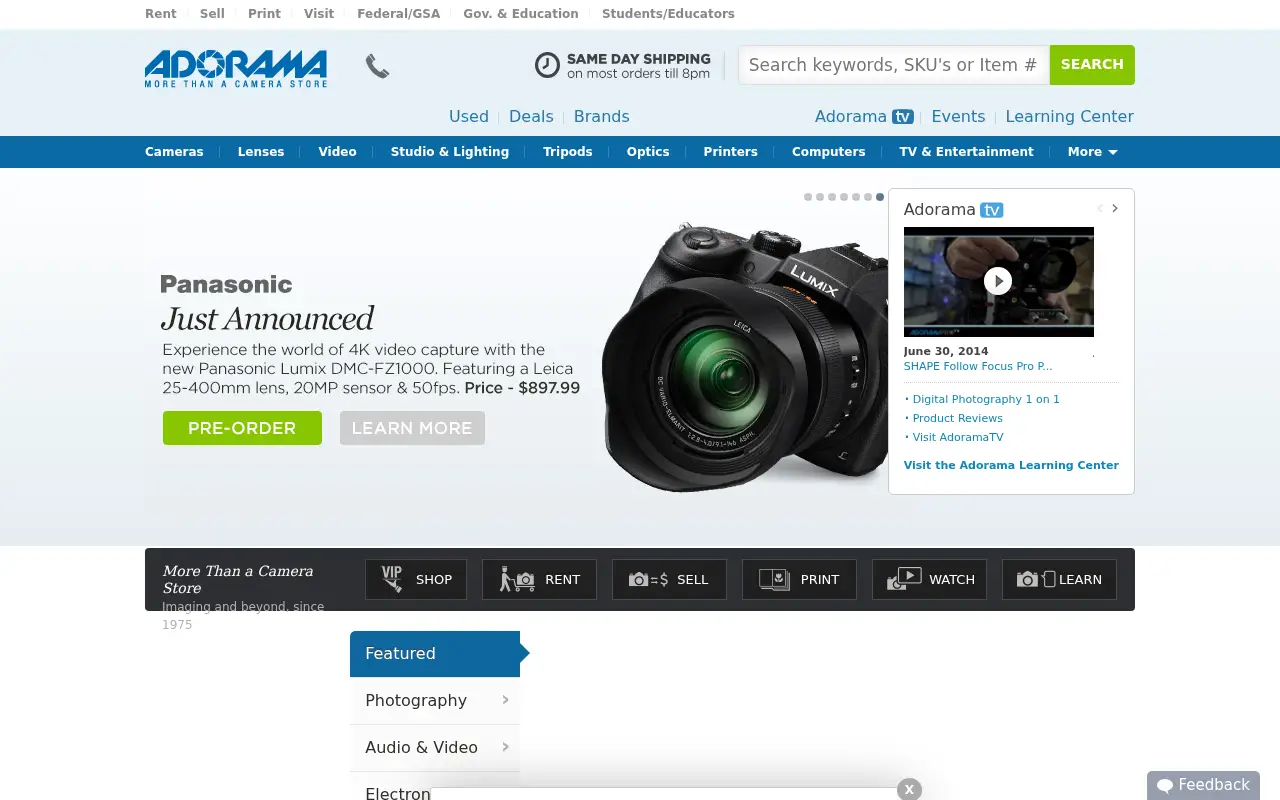The width and height of the screenshot is (1280, 800).
Task: Click the tv badge in the top links
Action: pos(903,116)
